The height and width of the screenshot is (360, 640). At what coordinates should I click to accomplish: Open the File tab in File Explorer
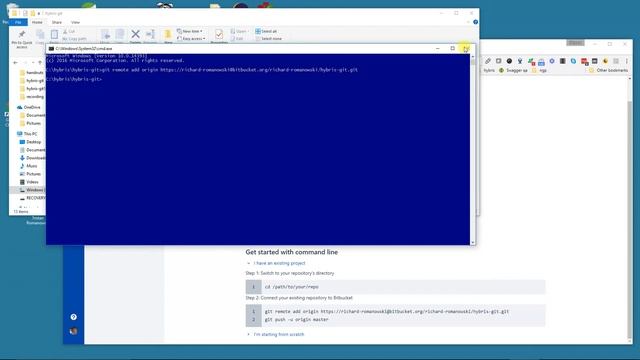click(x=18, y=22)
